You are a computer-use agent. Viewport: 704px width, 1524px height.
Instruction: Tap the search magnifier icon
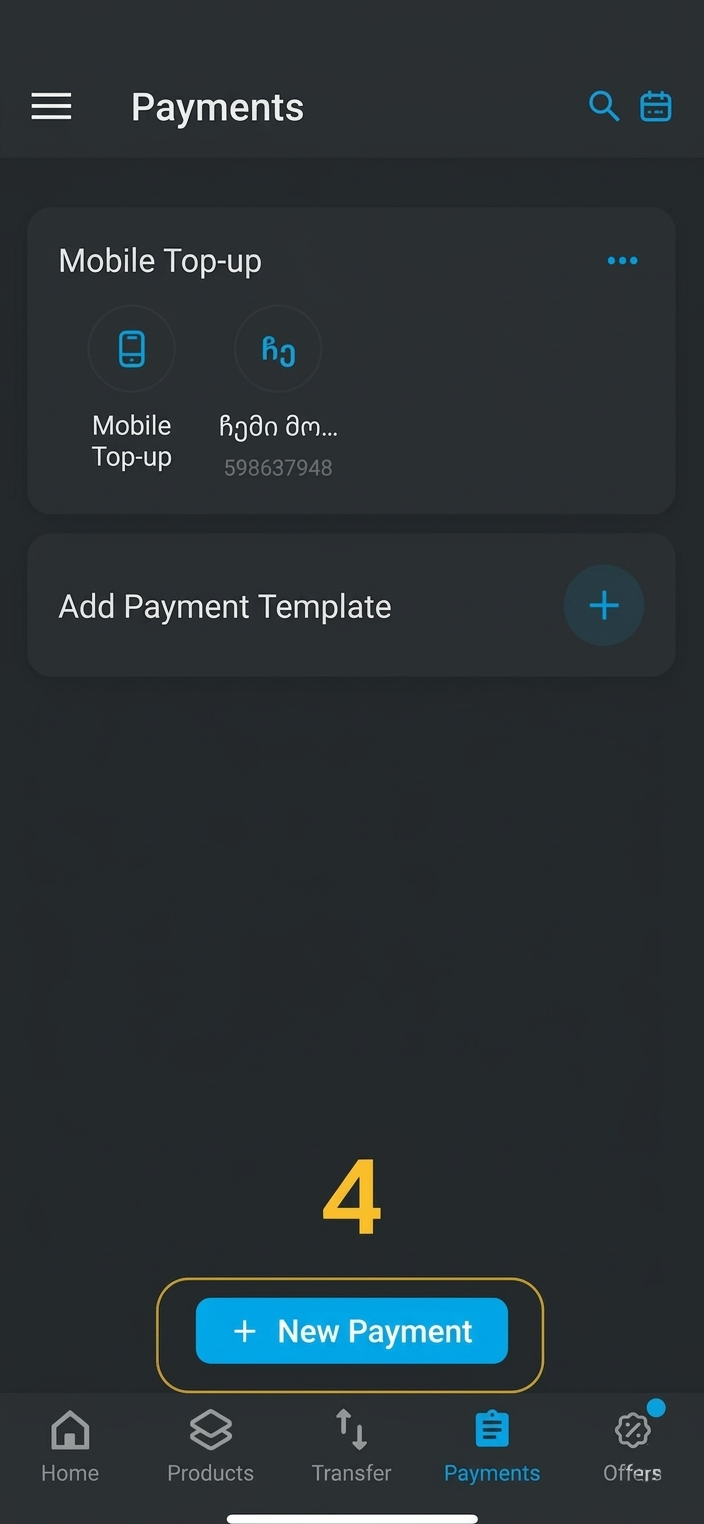tap(603, 105)
